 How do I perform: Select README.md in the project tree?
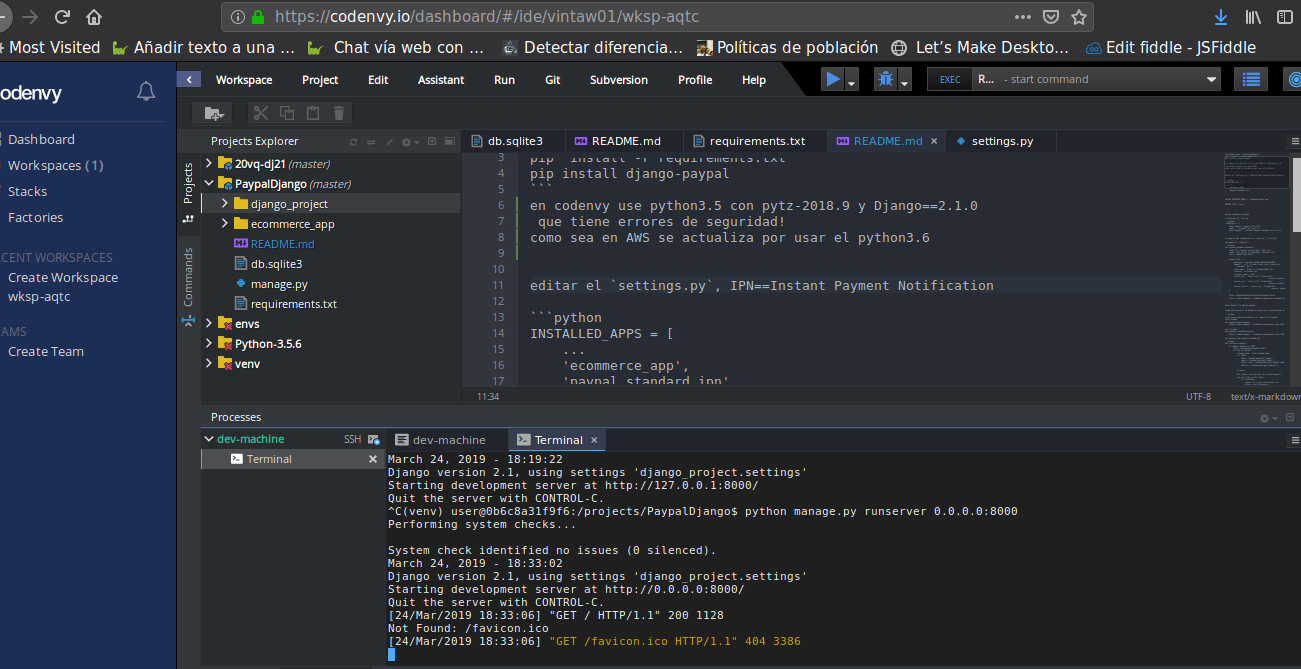coord(282,244)
